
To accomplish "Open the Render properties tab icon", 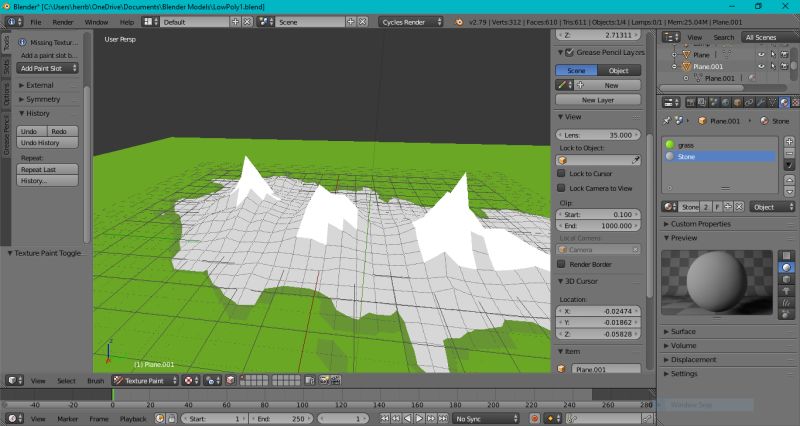I will (x=690, y=103).
